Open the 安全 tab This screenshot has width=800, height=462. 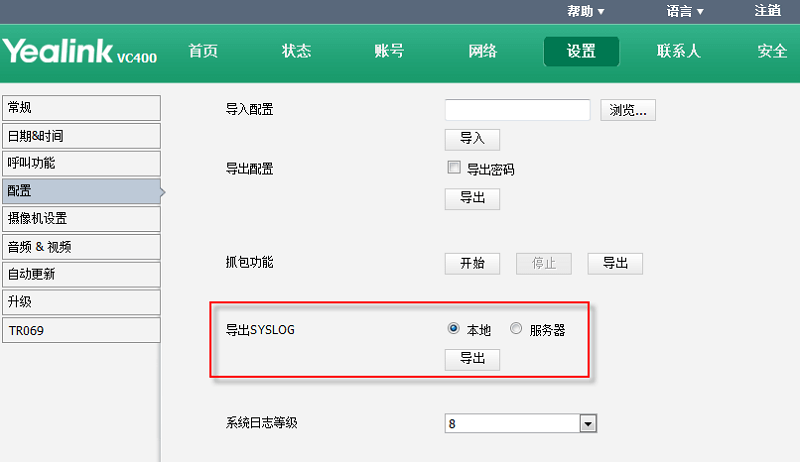click(772, 51)
